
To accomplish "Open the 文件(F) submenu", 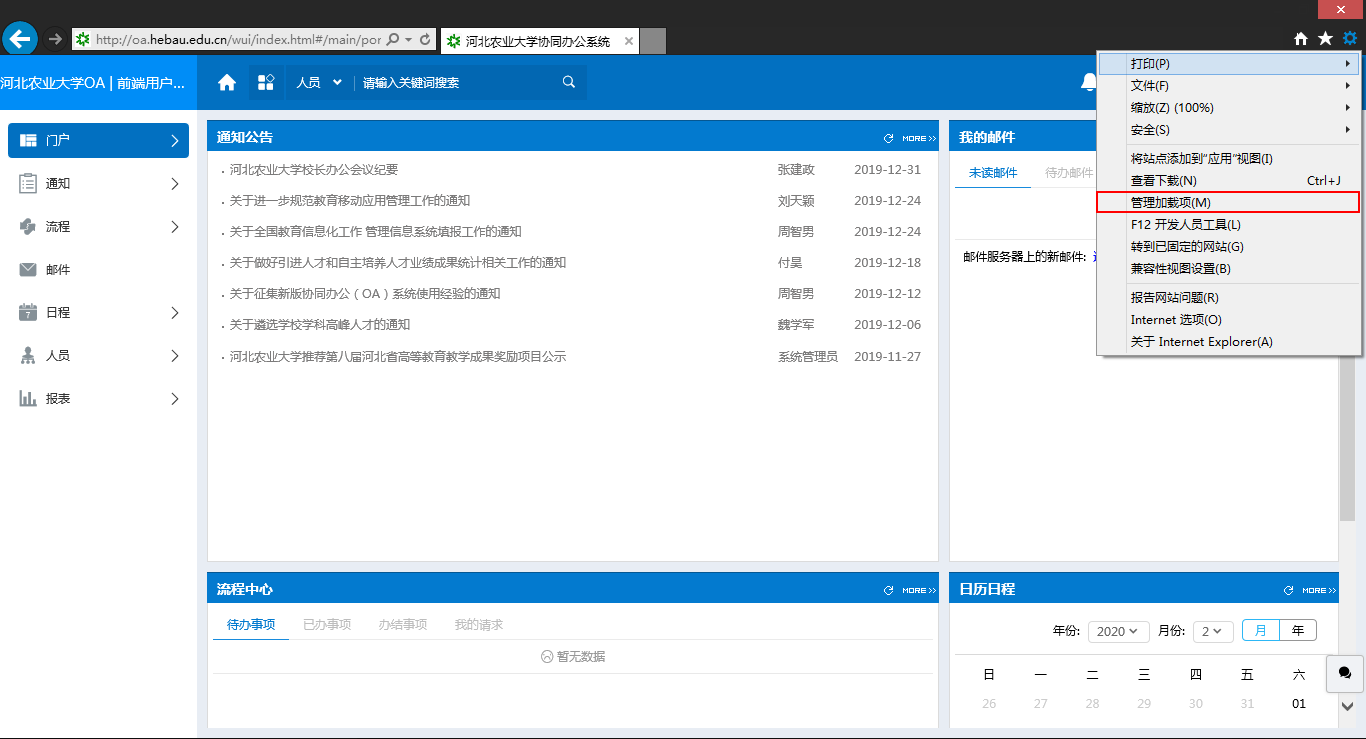I will (x=1229, y=86).
